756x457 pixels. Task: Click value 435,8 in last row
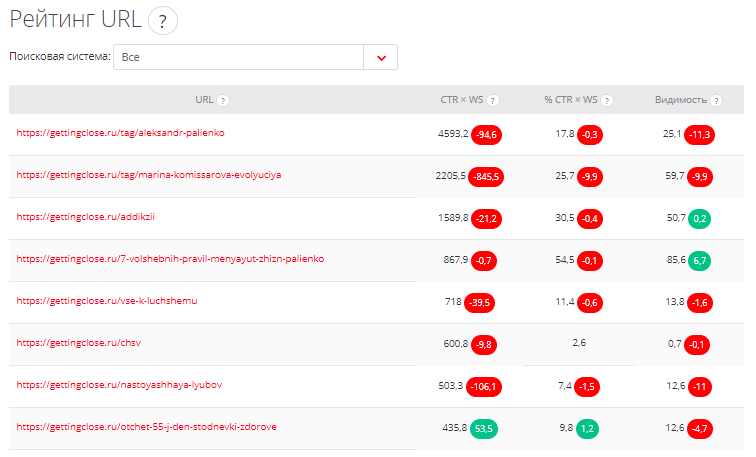[x=454, y=427]
